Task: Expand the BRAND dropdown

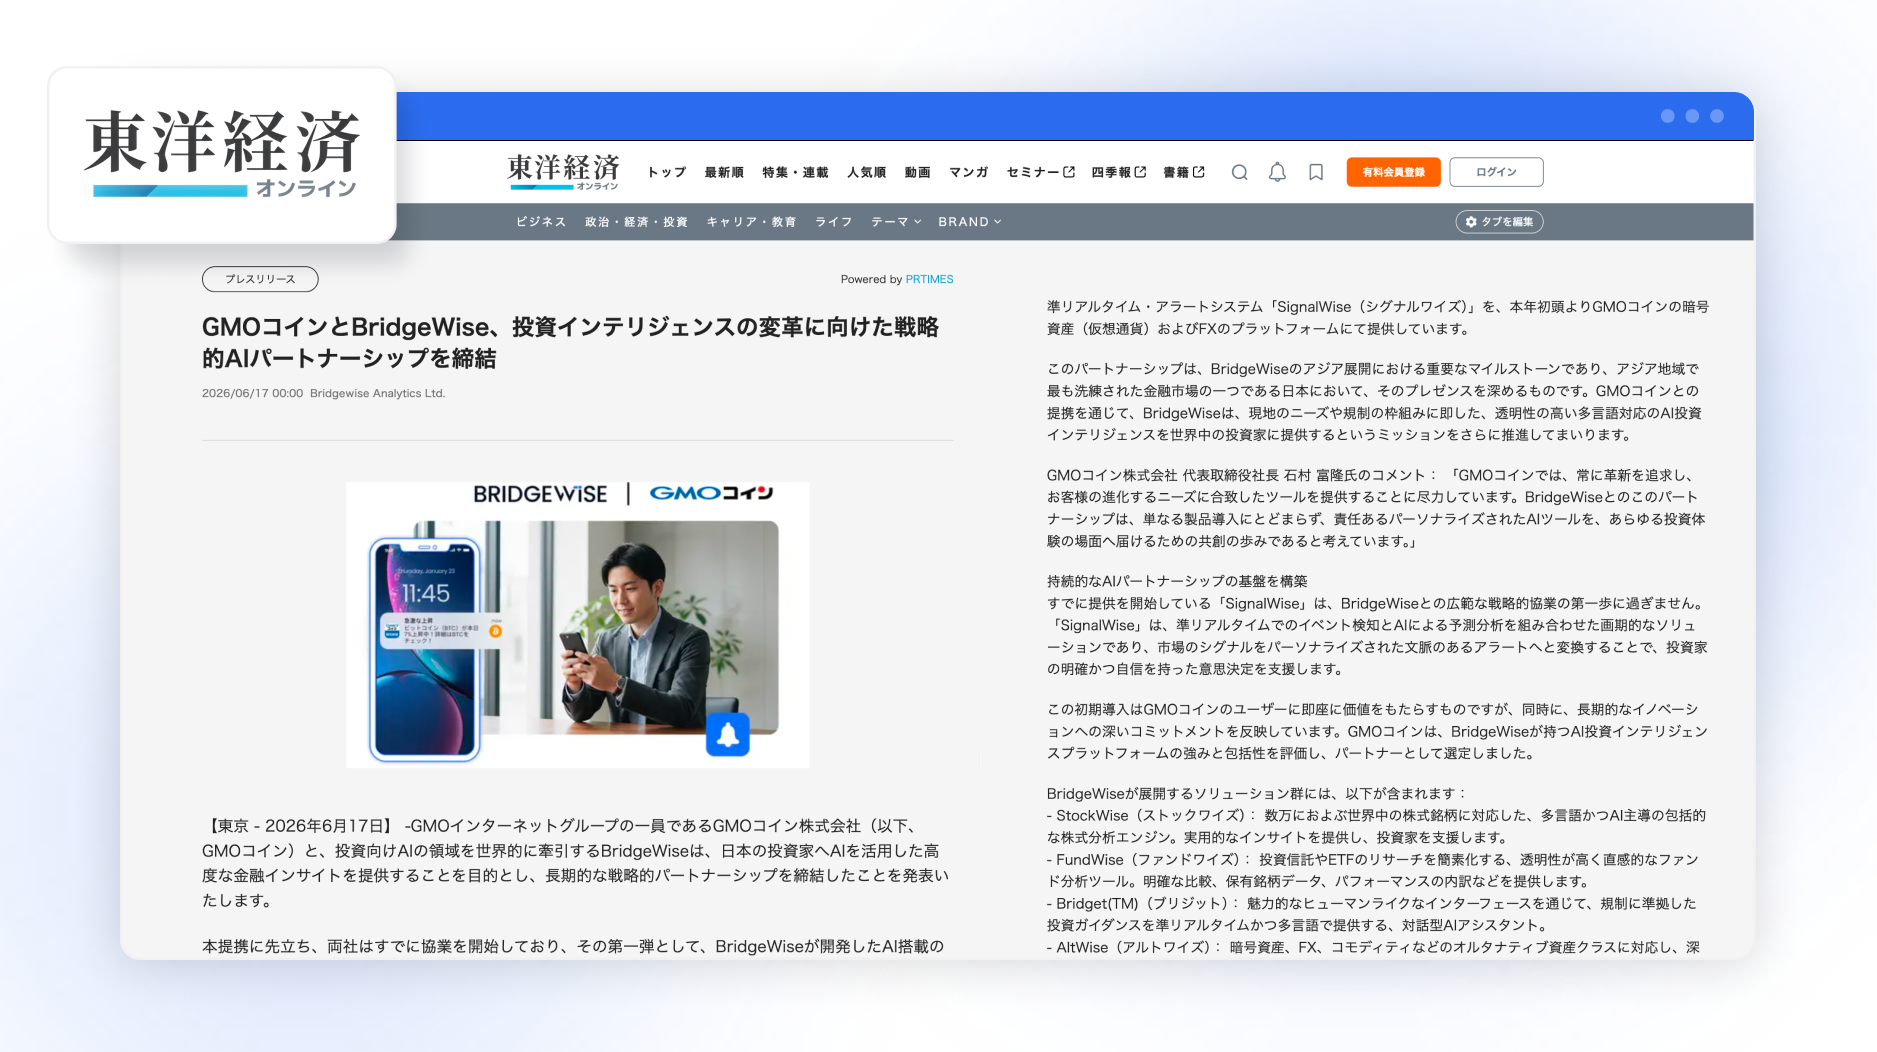Action: (969, 222)
